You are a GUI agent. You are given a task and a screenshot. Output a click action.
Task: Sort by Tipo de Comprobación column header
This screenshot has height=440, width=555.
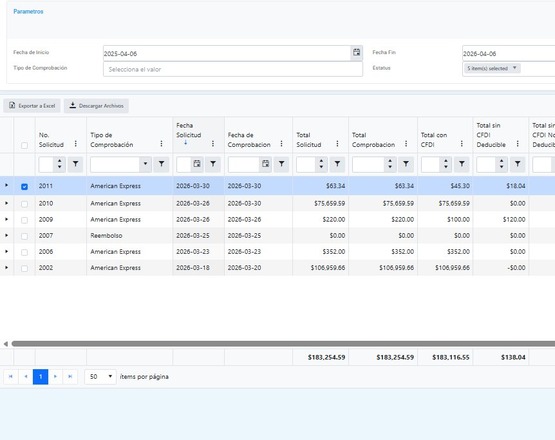pos(111,140)
